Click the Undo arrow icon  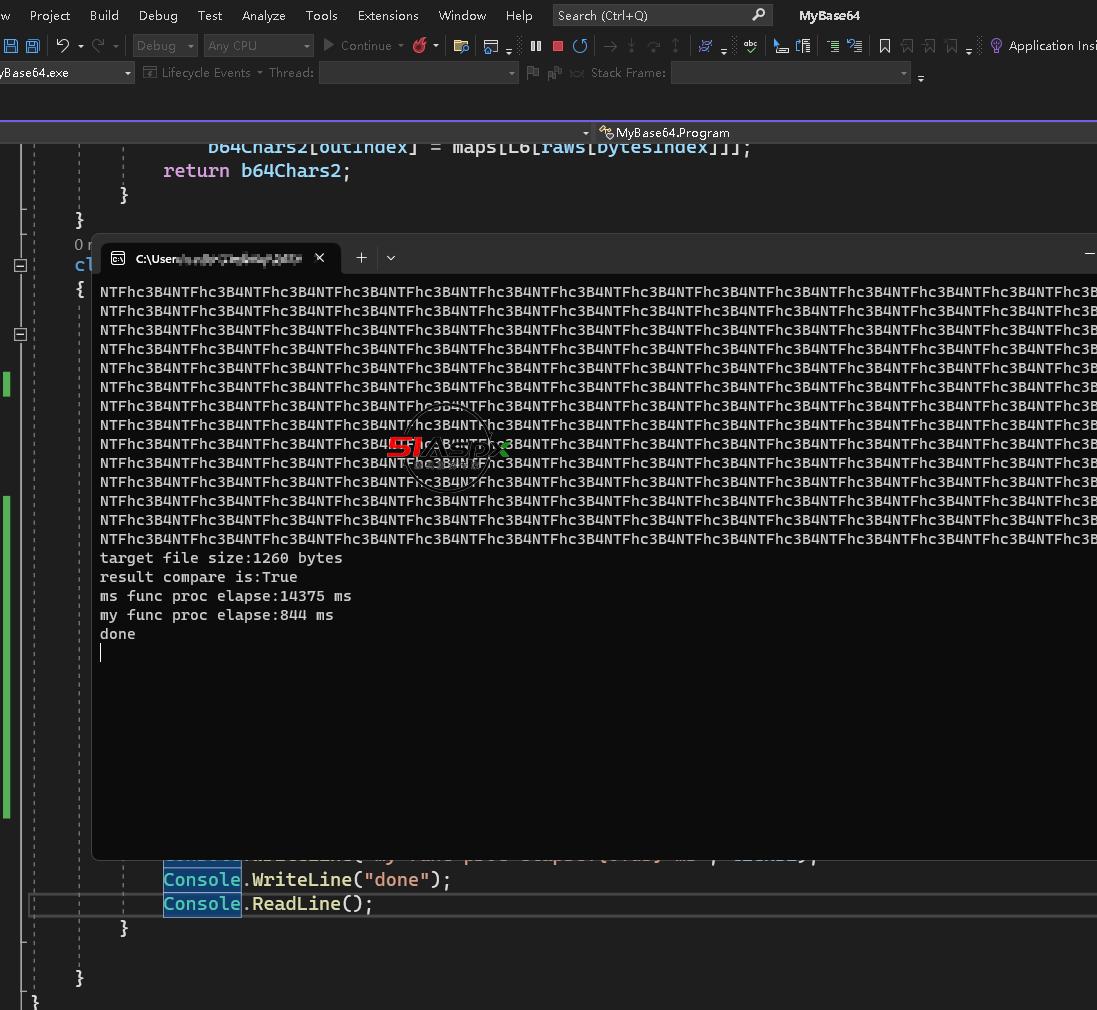click(63, 46)
